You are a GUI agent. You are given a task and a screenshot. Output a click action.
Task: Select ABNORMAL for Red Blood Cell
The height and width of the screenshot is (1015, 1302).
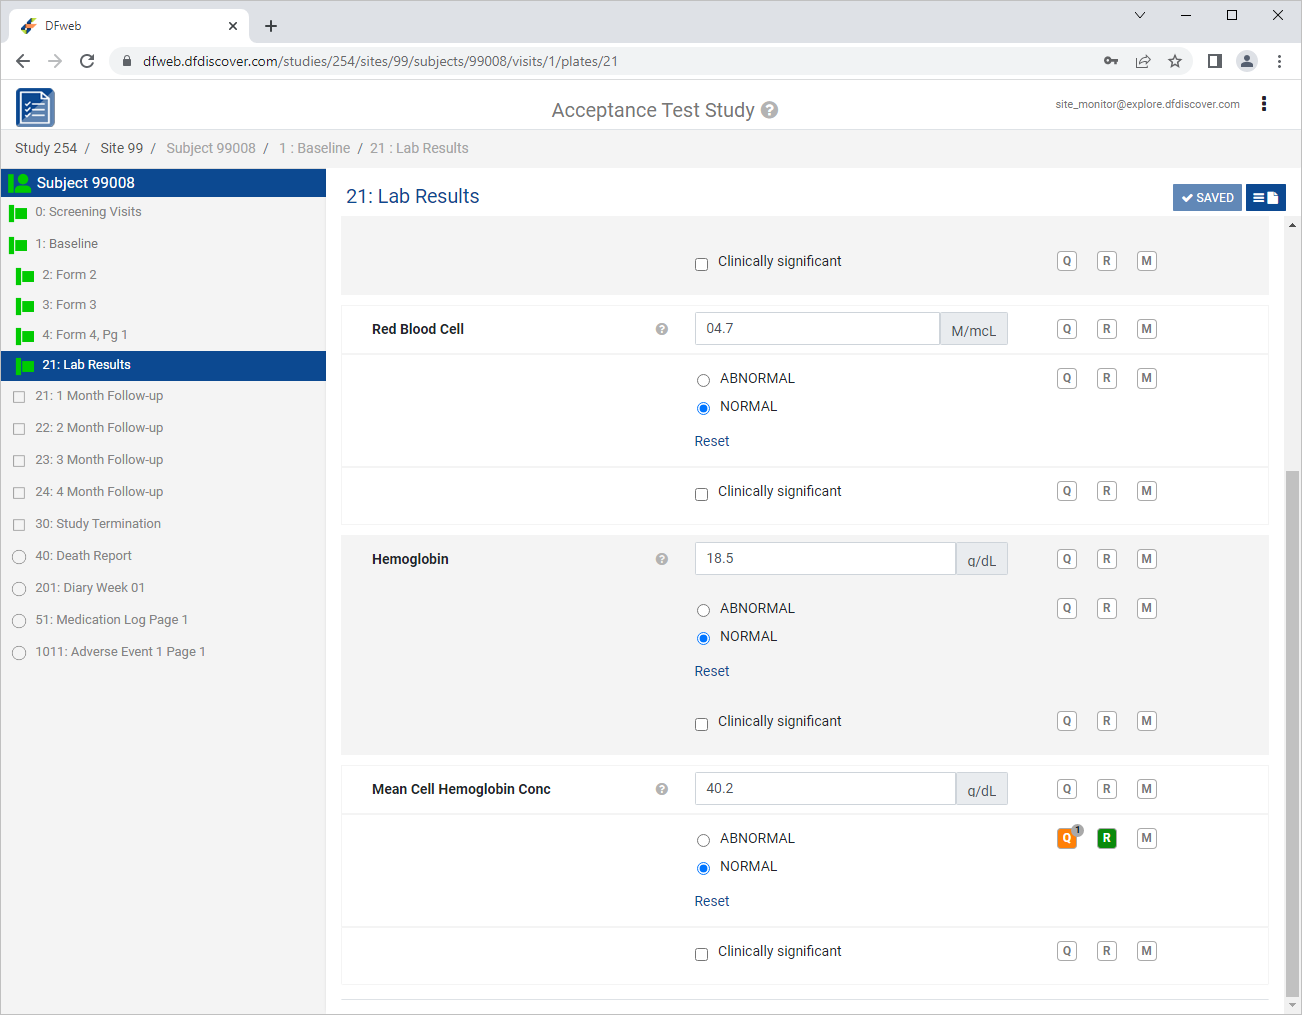pos(704,380)
